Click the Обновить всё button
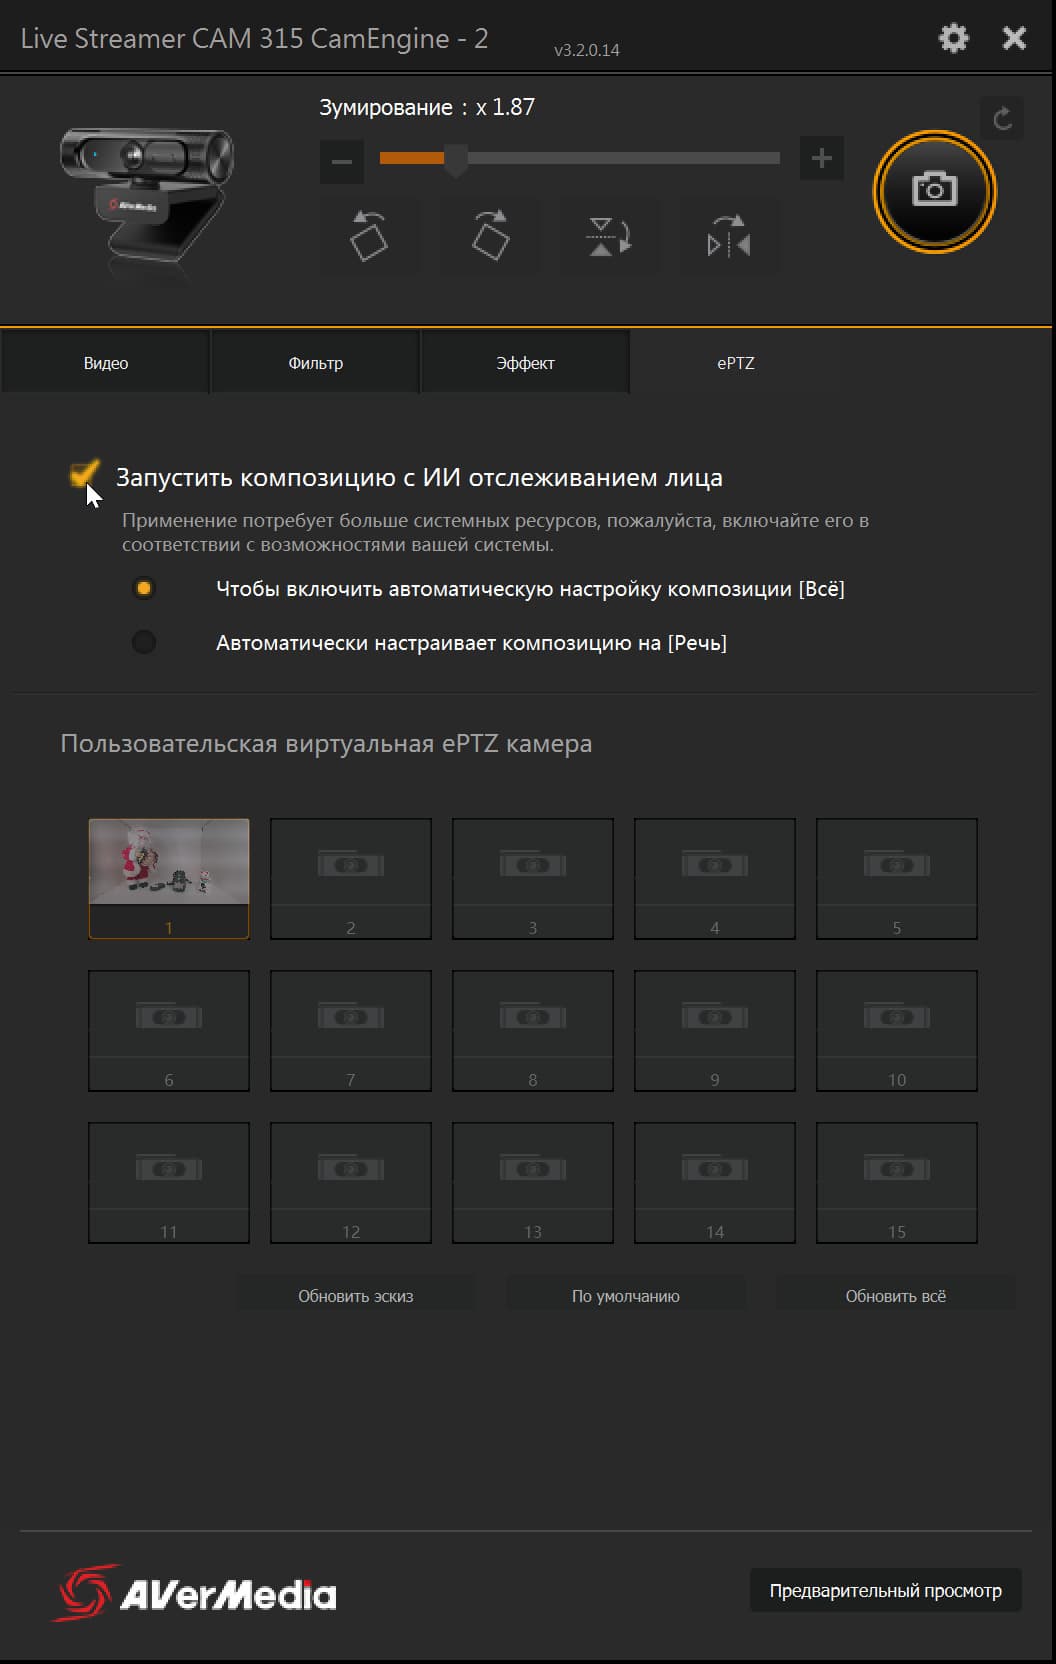Screen dimensions: 1056x1664 coord(895,1296)
